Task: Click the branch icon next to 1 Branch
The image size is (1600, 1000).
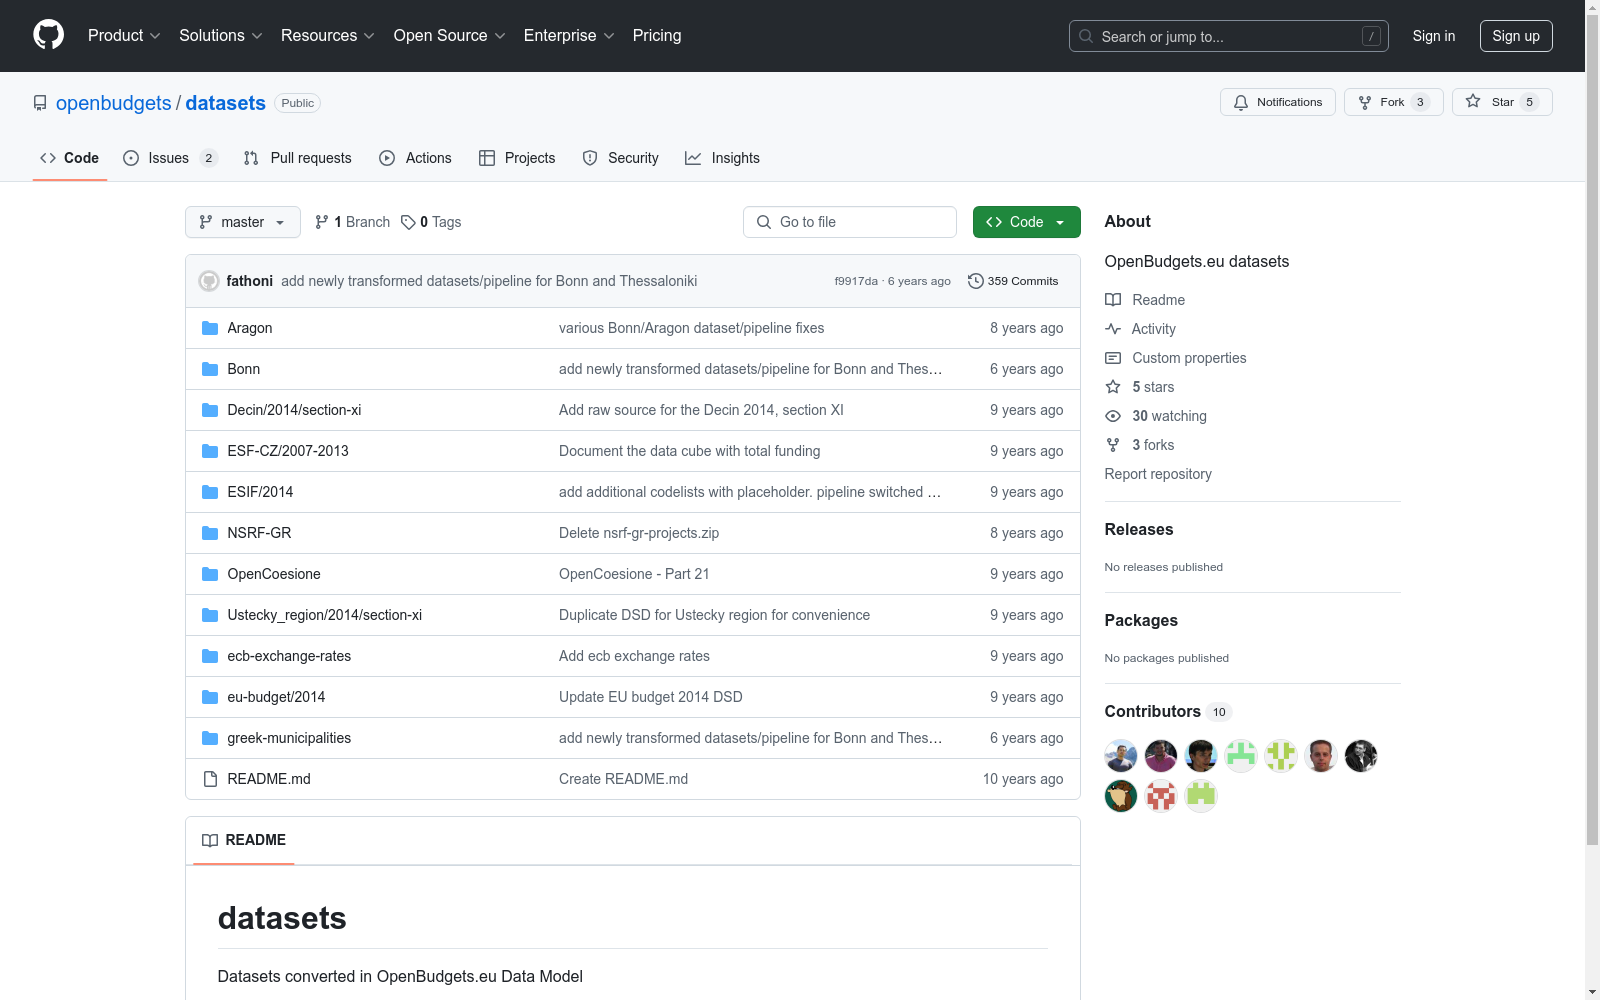Action: (322, 222)
